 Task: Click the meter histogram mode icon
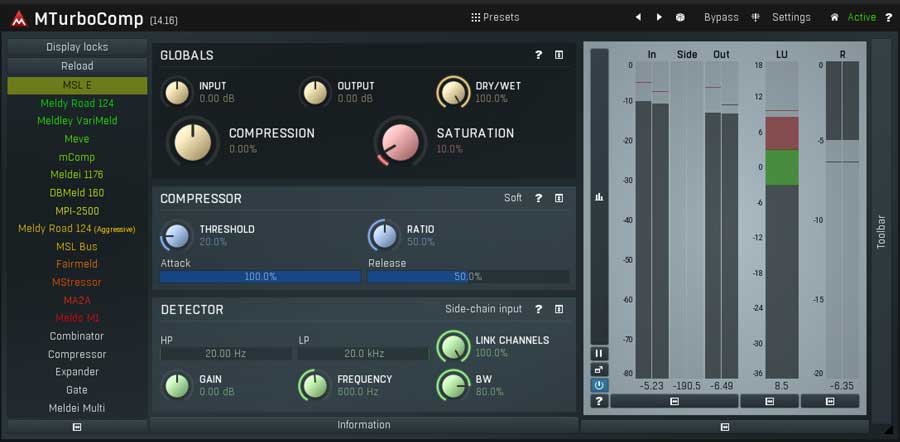[599, 197]
